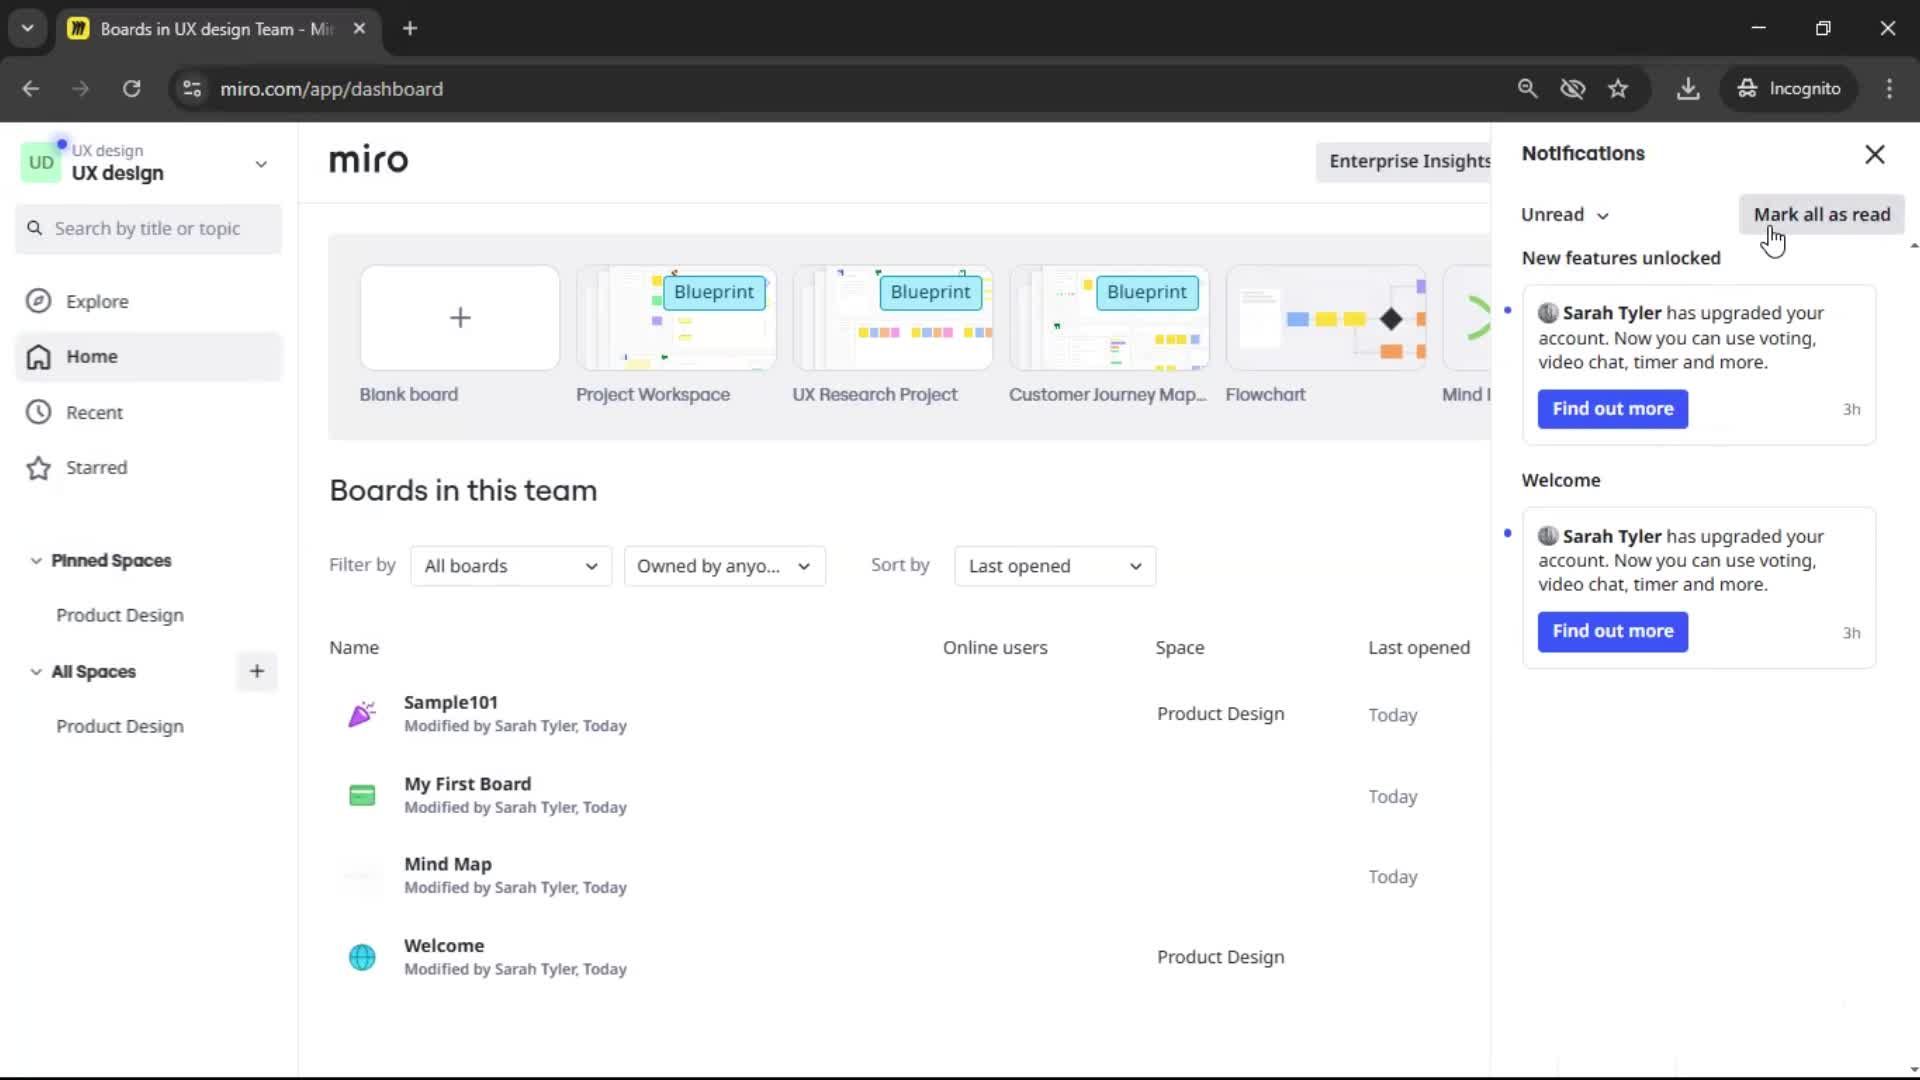Open the Welcome board globe icon
The image size is (1920, 1080).
pos(362,957)
